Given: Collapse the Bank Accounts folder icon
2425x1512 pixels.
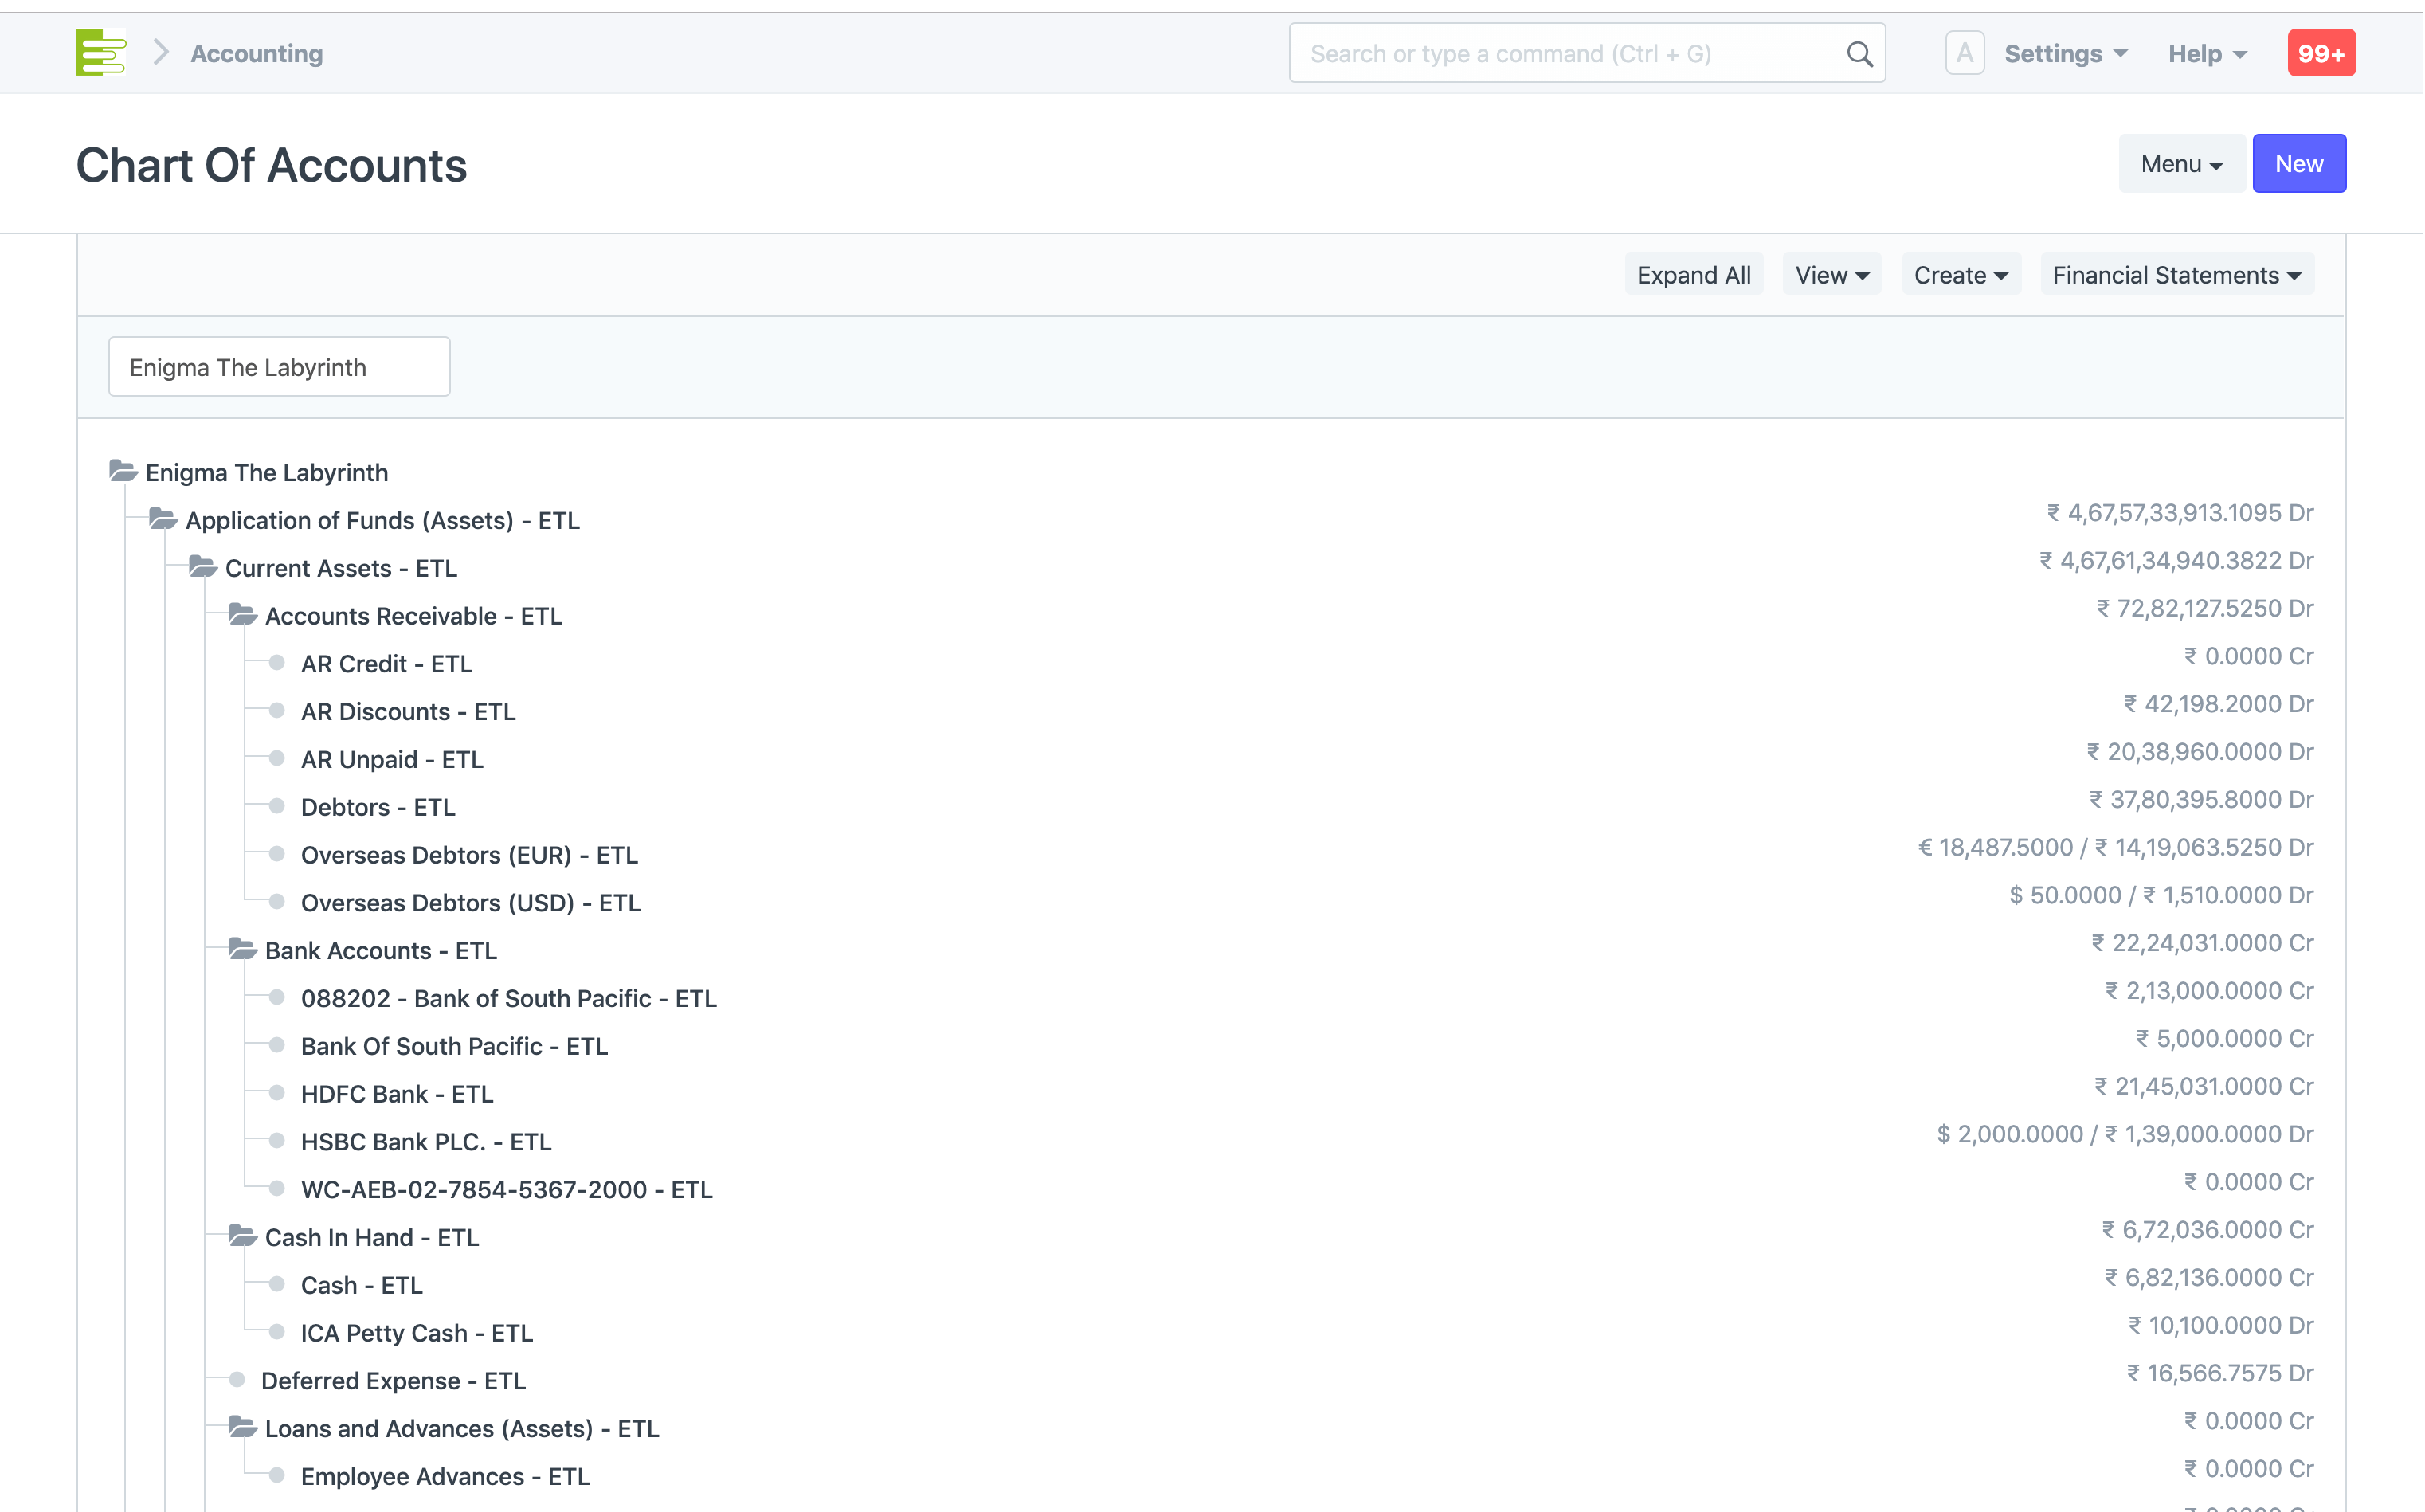Looking at the screenshot, I should pyautogui.click(x=243, y=949).
